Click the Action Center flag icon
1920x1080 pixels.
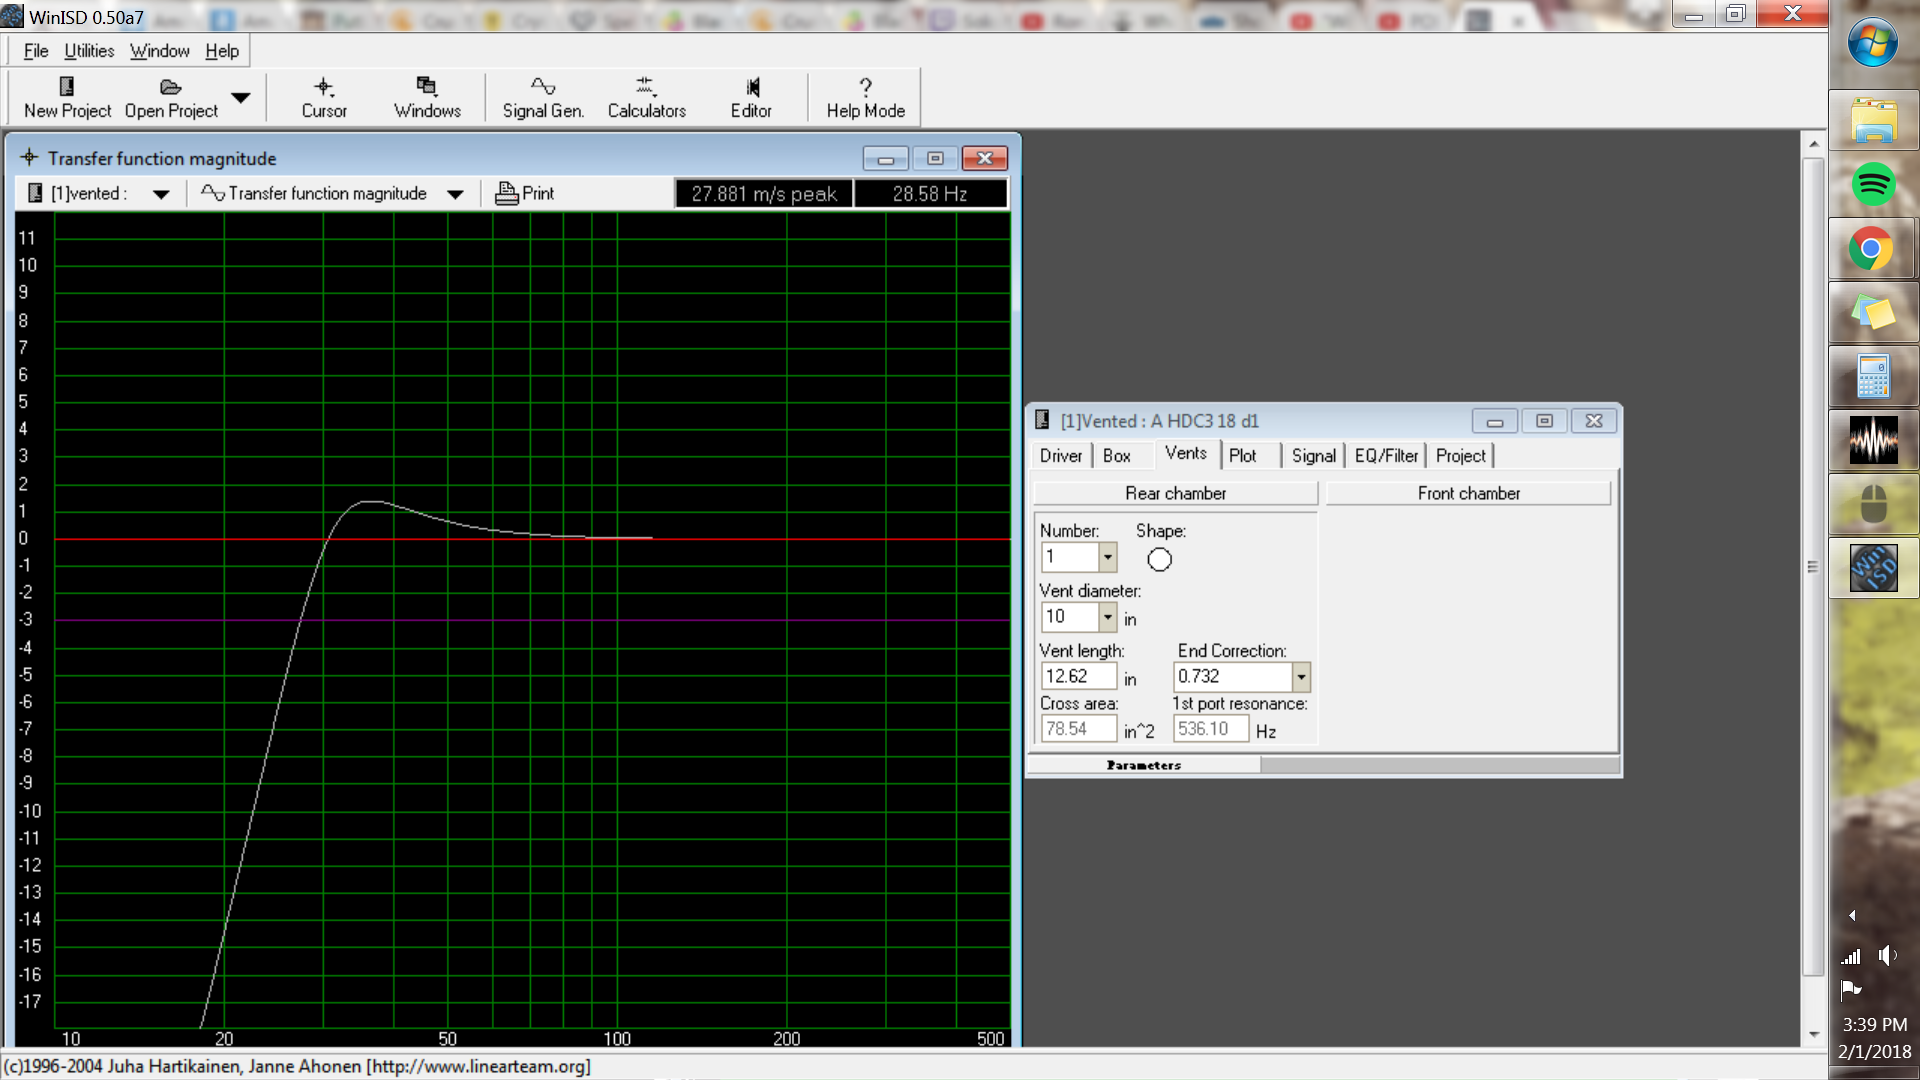coord(1851,989)
